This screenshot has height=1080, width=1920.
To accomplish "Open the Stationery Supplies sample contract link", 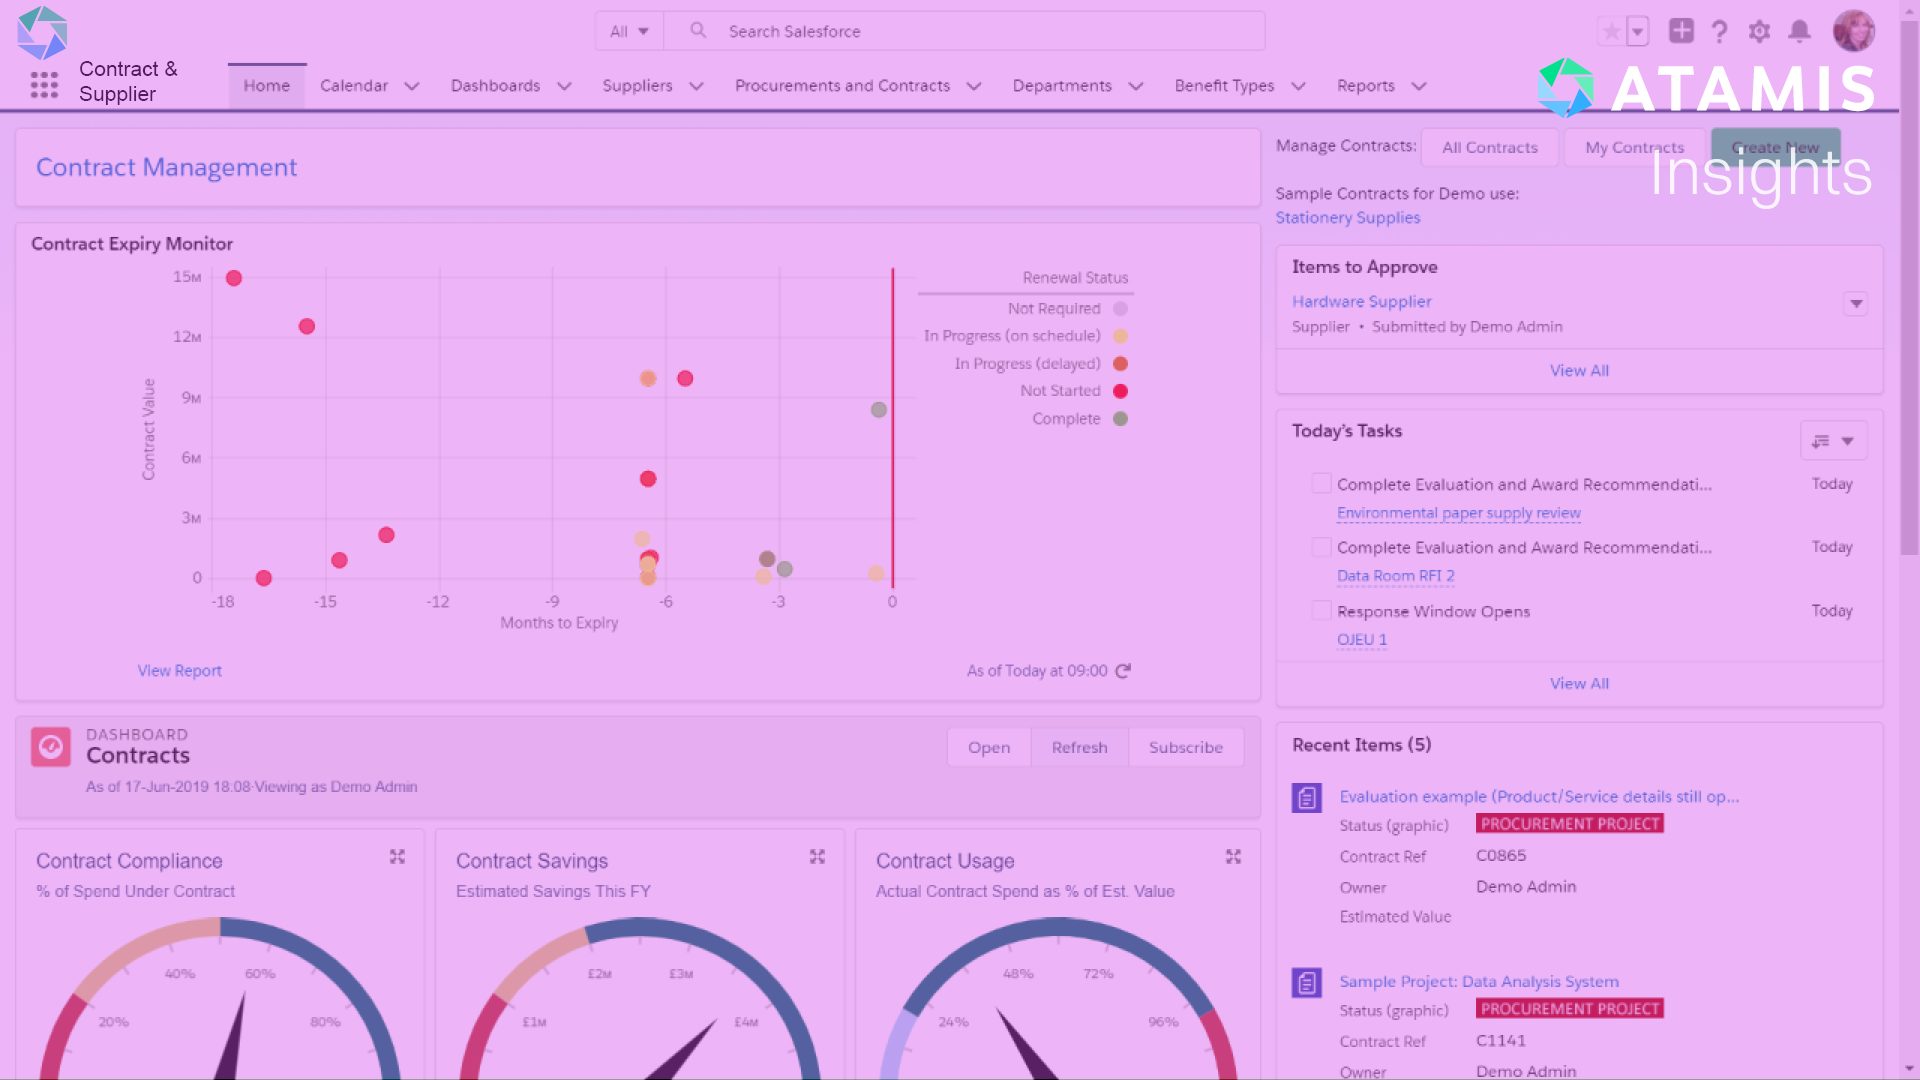I will pos(1347,218).
